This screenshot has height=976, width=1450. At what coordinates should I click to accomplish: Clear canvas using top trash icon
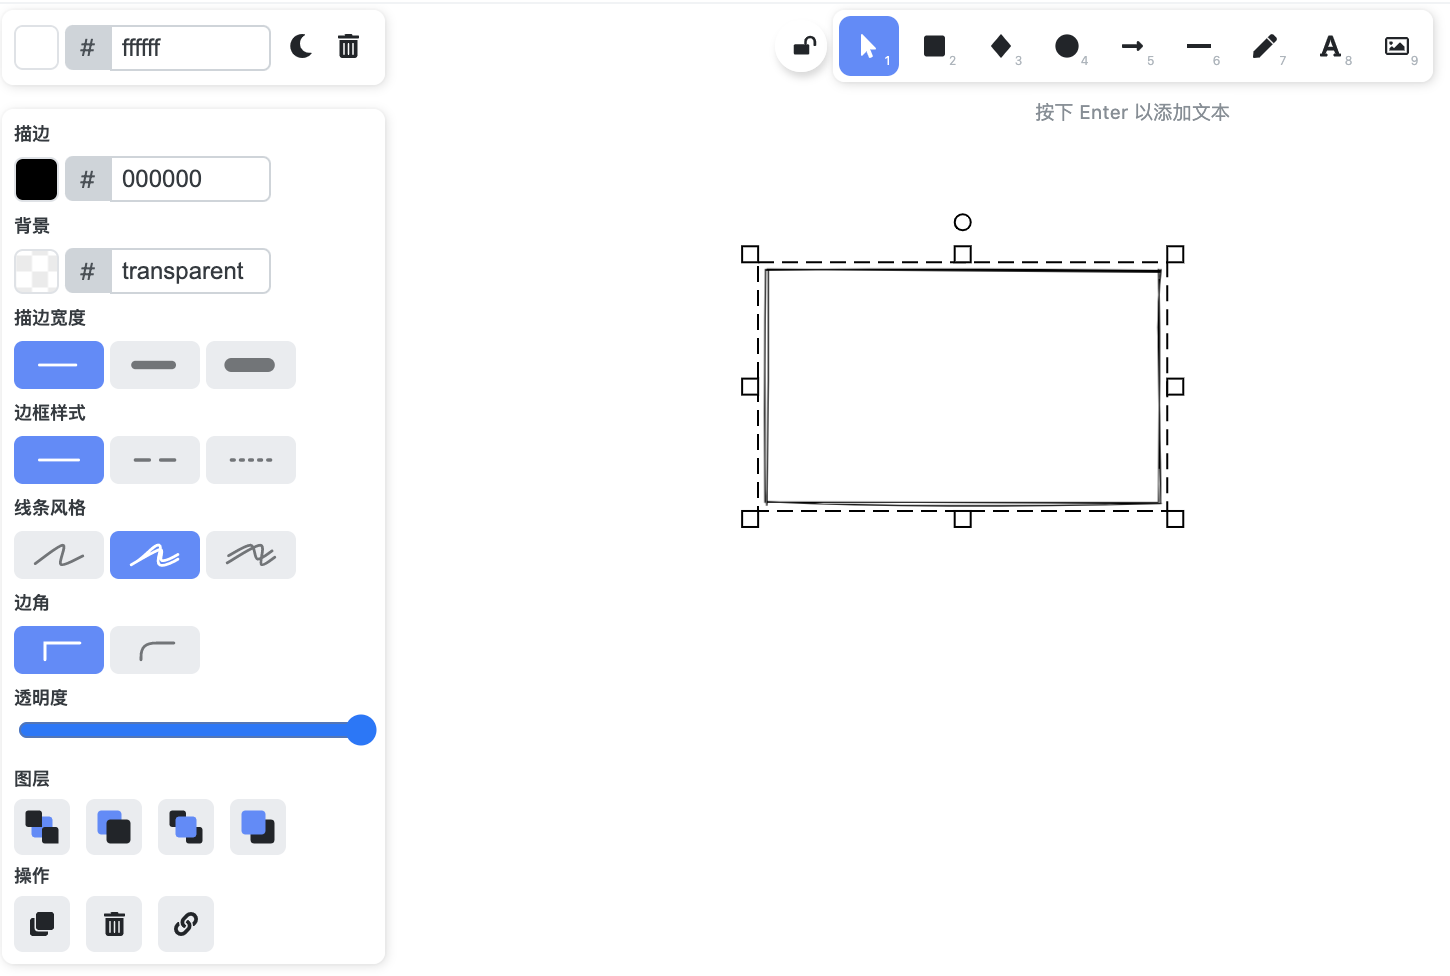coord(348,46)
